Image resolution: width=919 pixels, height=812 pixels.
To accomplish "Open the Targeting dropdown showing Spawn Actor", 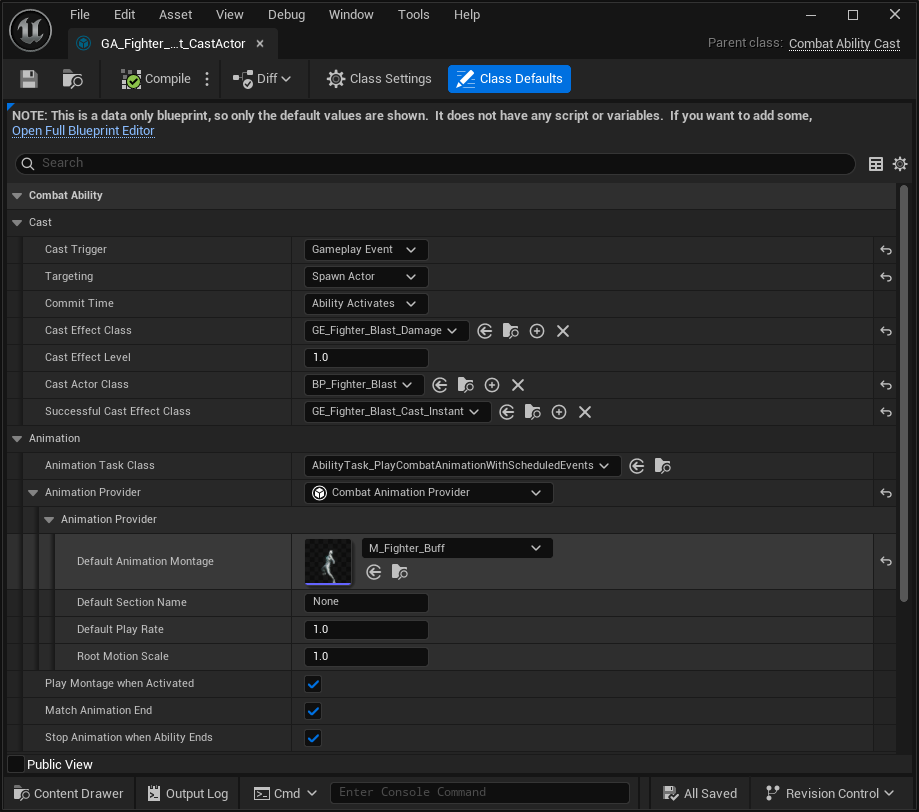I will (366, 277).
